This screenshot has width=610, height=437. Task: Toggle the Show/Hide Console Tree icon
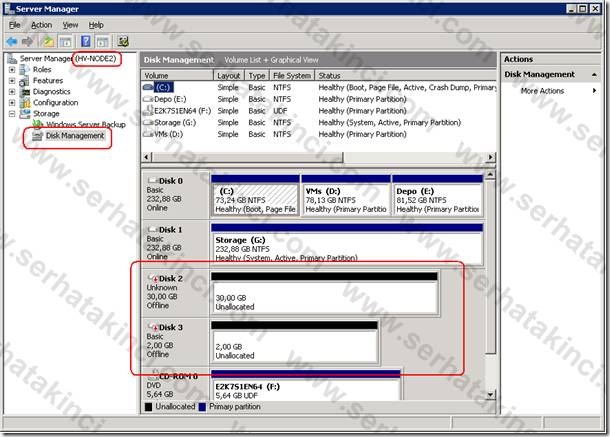pos(65,41)
